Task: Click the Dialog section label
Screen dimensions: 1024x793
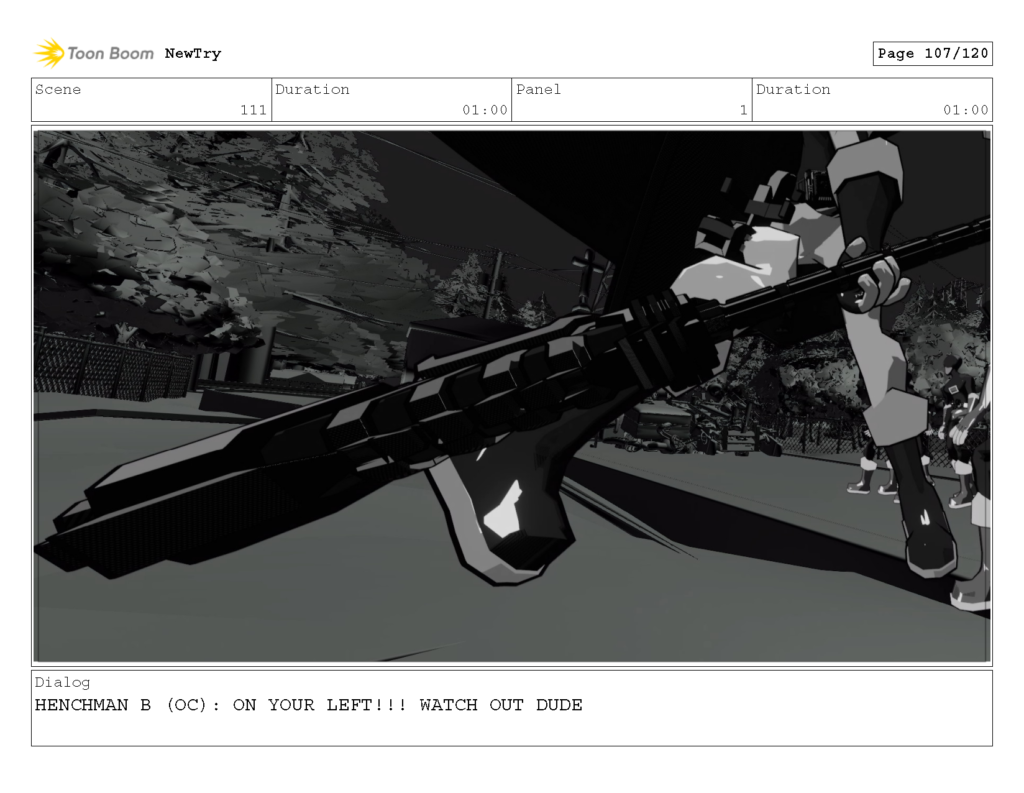Action: (x=62, y=682)
